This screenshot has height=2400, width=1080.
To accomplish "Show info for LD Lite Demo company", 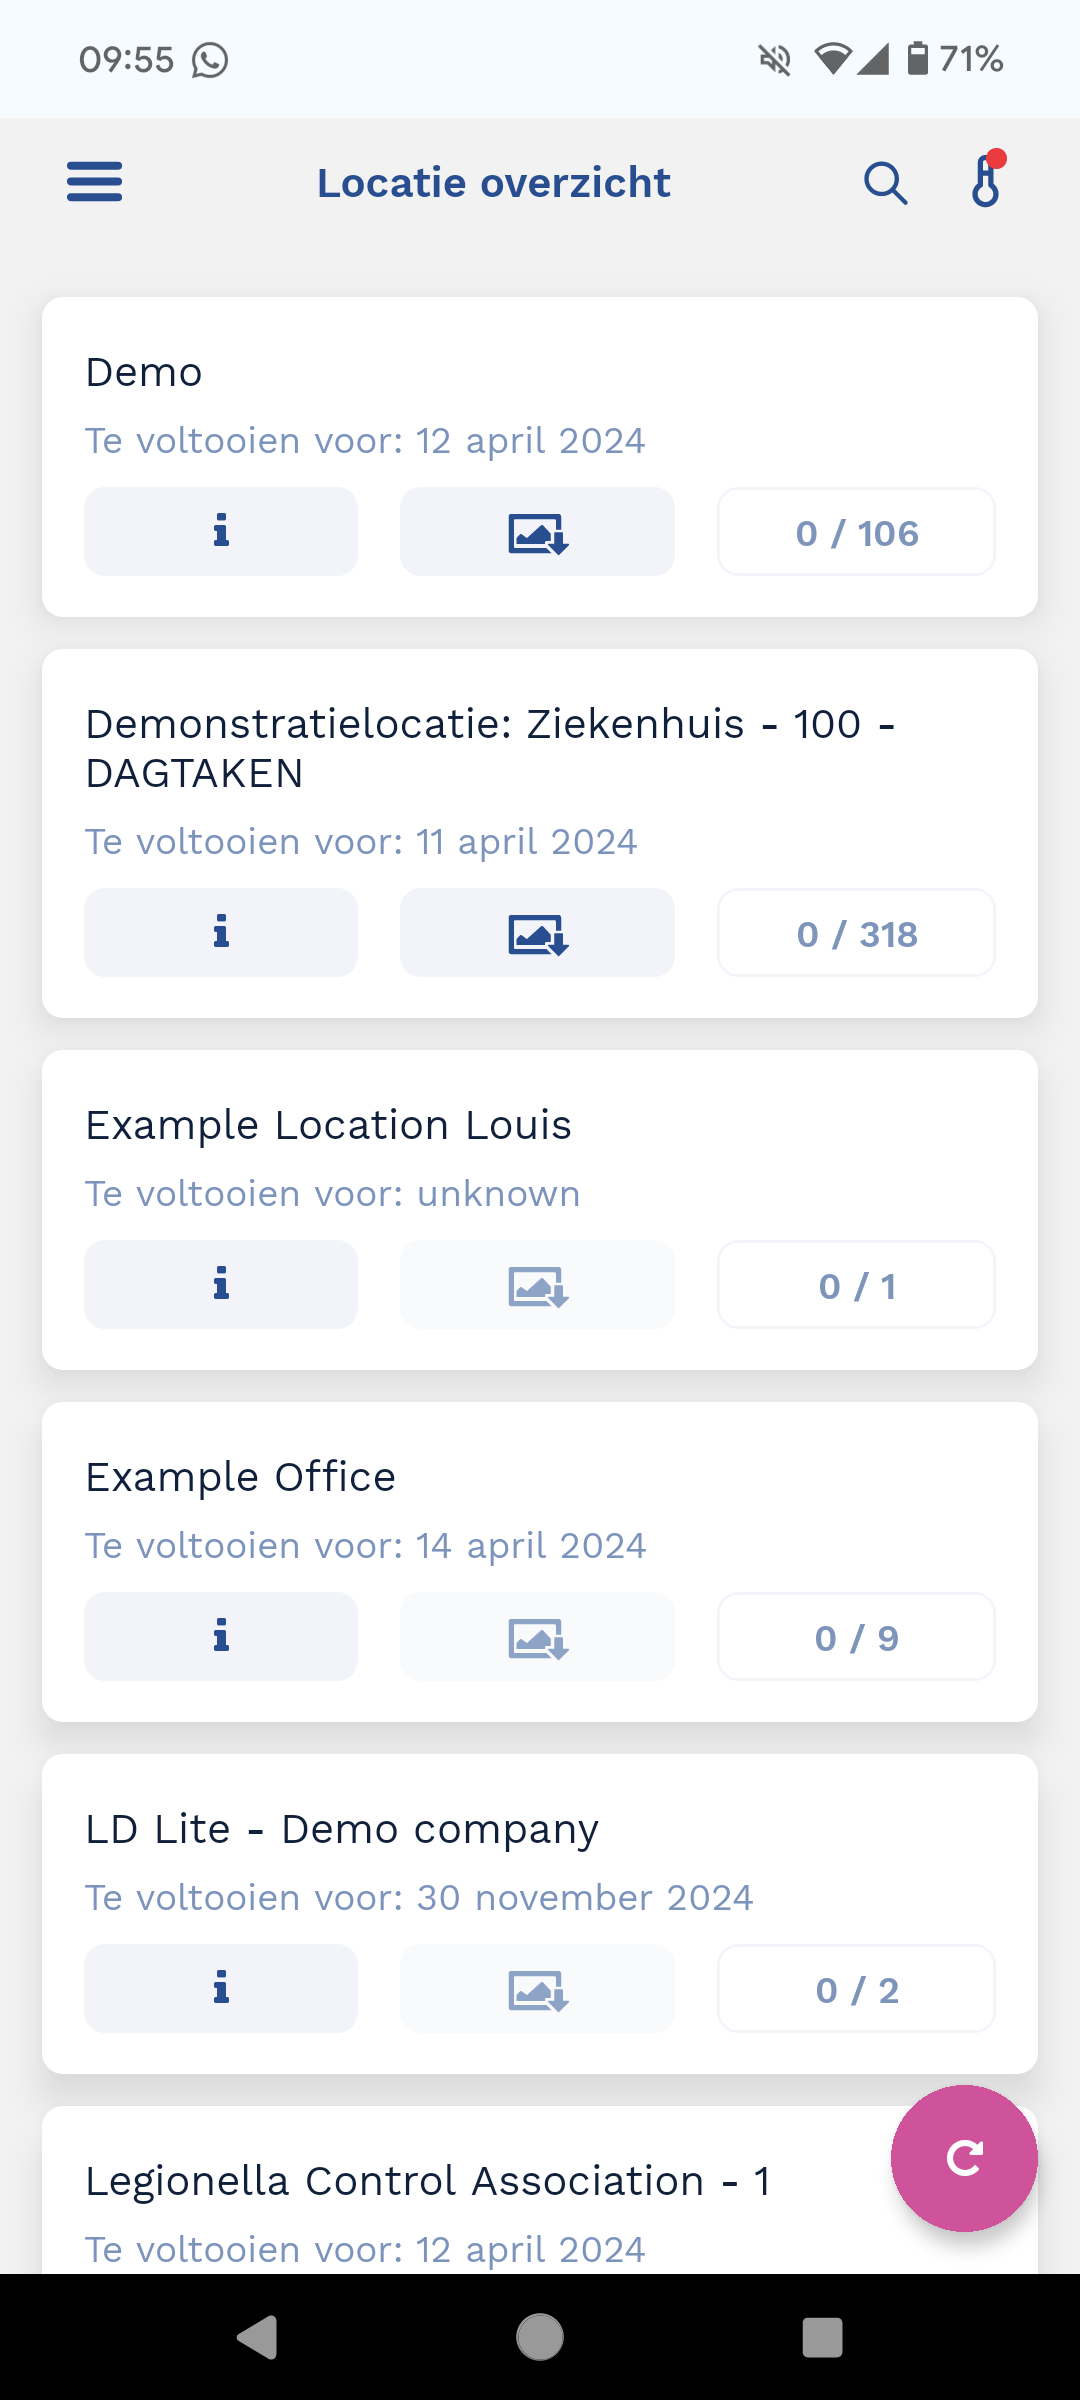I will click(x=221, y=1988).
